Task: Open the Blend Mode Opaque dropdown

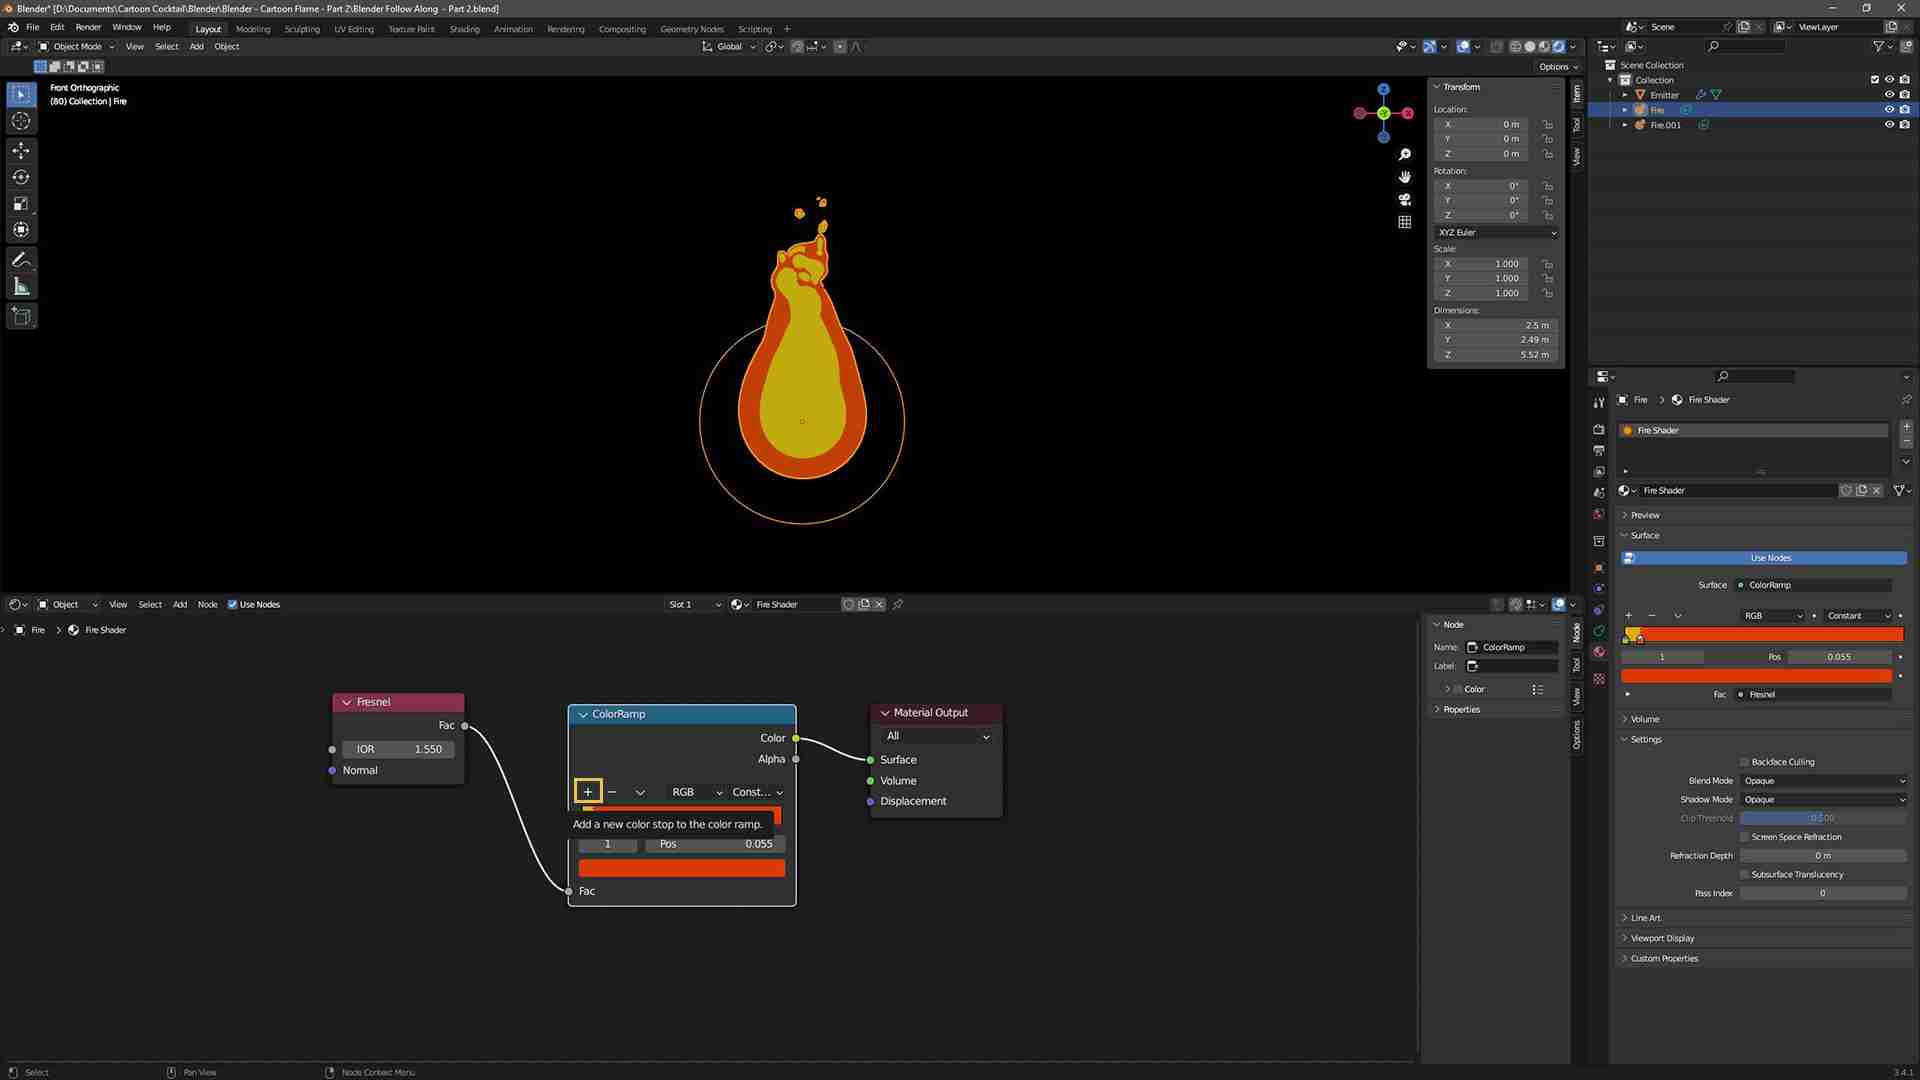Action: 1824,781
